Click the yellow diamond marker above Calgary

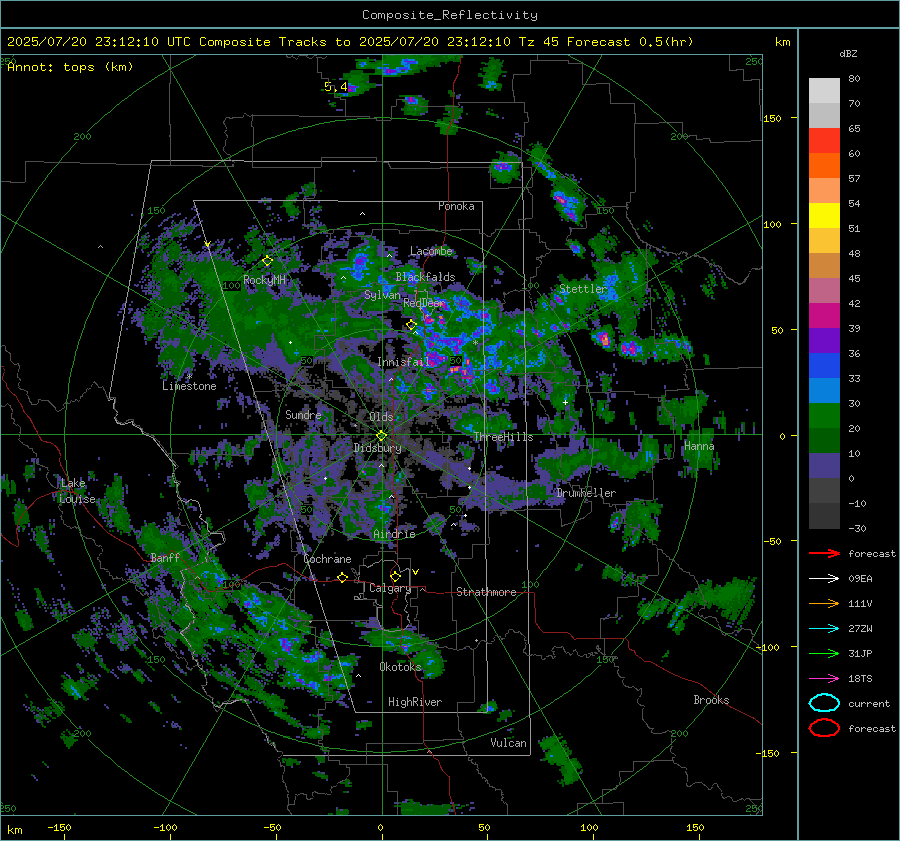tap(395, 576)
